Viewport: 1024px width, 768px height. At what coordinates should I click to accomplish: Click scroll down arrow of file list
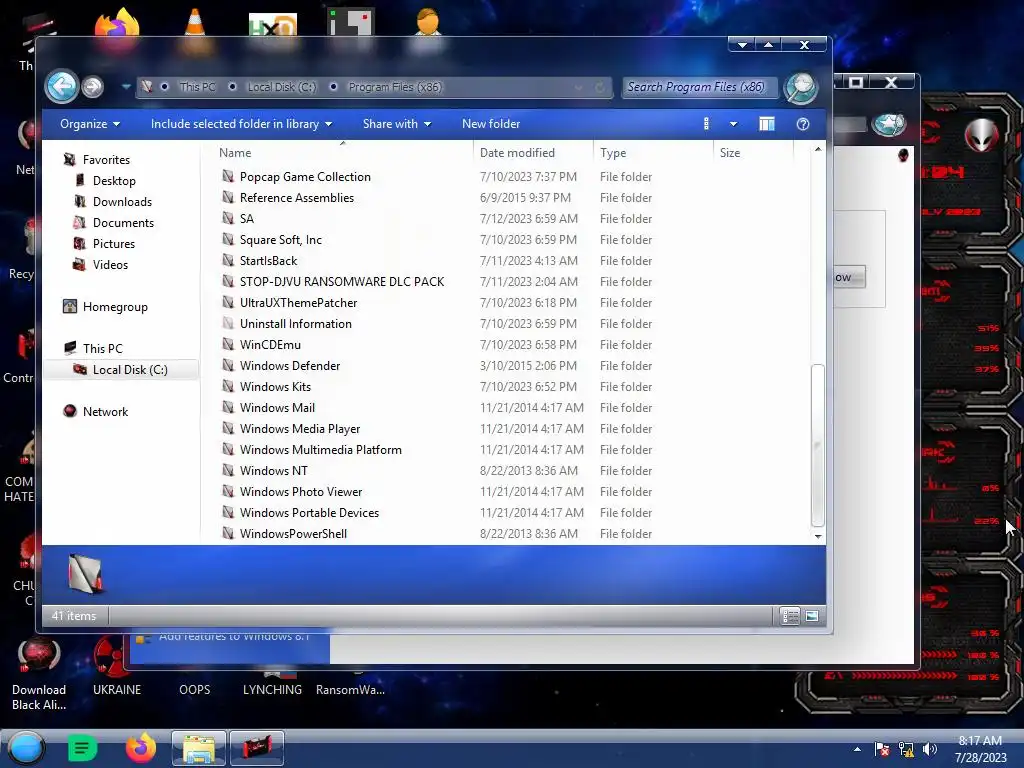coord(818,537)
